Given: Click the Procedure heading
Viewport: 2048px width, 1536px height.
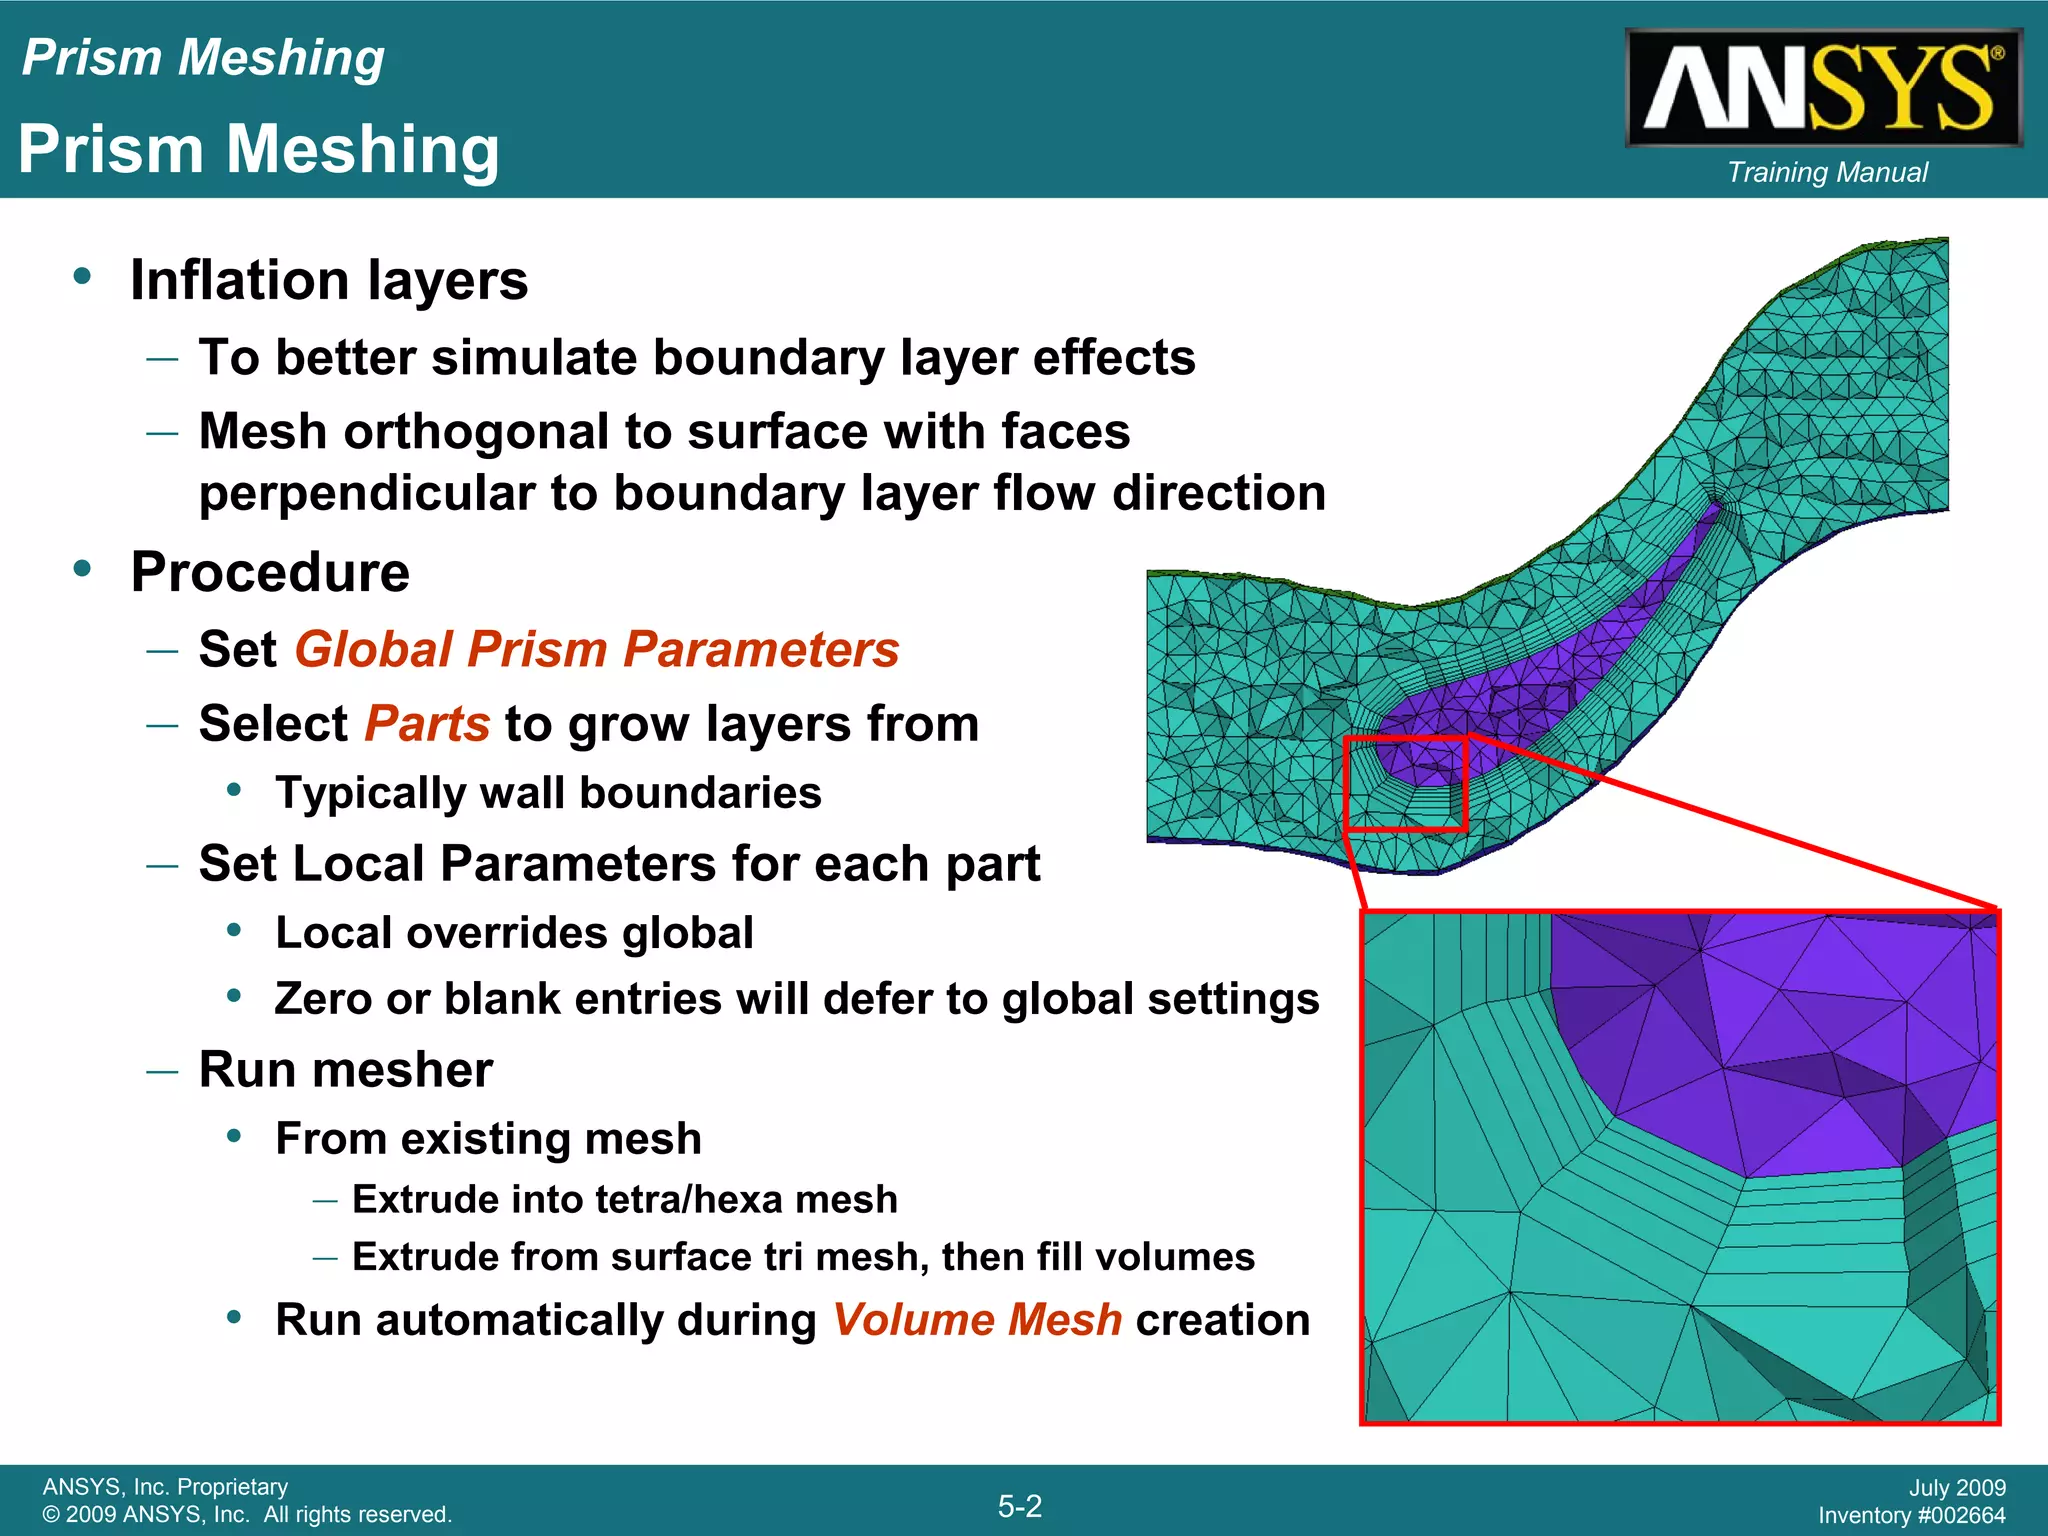Looking at the screenshot, I should [x=270, y=573].
